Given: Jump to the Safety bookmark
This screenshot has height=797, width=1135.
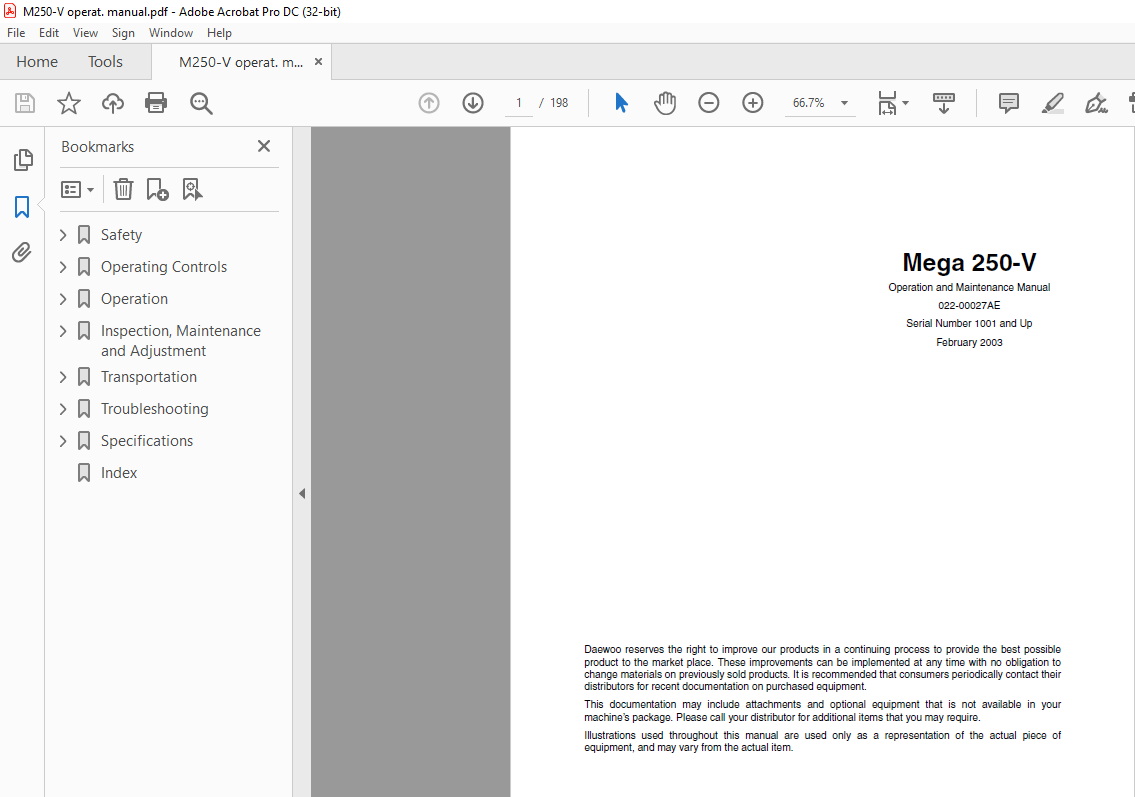Looking at the screenshot, I should [x=121, y=235].
